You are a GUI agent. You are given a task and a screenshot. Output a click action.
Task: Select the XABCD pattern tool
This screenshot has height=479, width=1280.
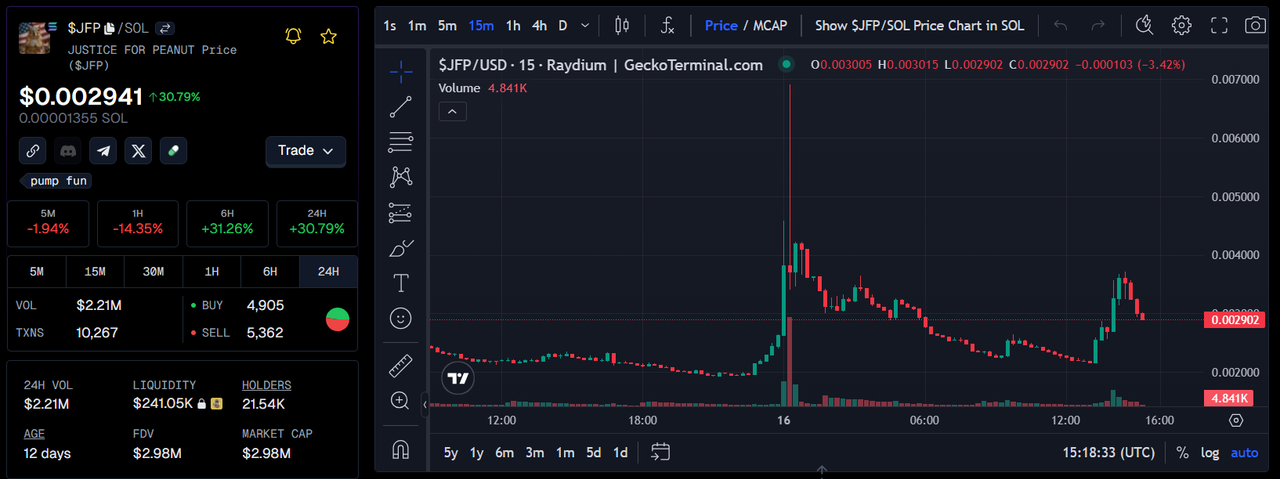(x=401, y=177)
